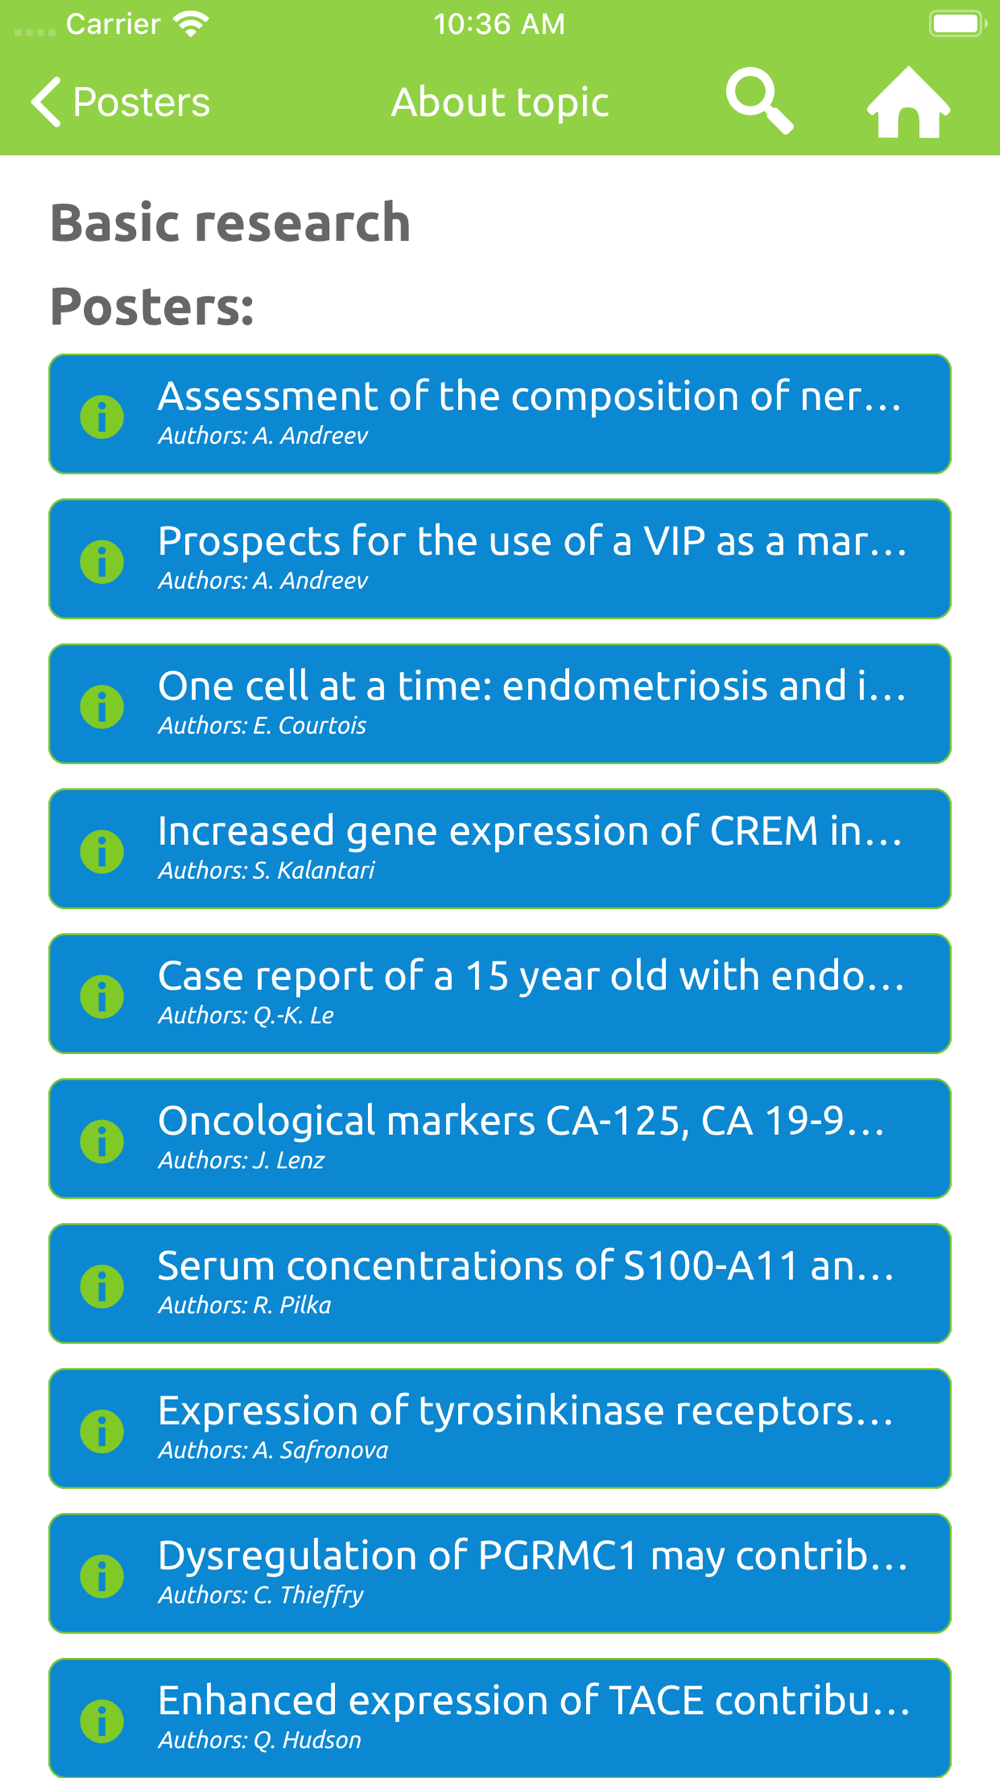1000x1778 pixels.
Task: View poster by R. Pilka
Action: point(500,1284)
